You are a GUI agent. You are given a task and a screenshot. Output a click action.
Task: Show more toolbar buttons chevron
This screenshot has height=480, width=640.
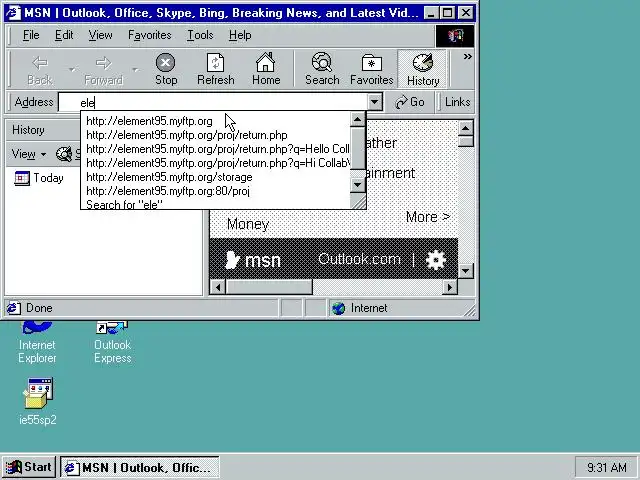[467, 57]
